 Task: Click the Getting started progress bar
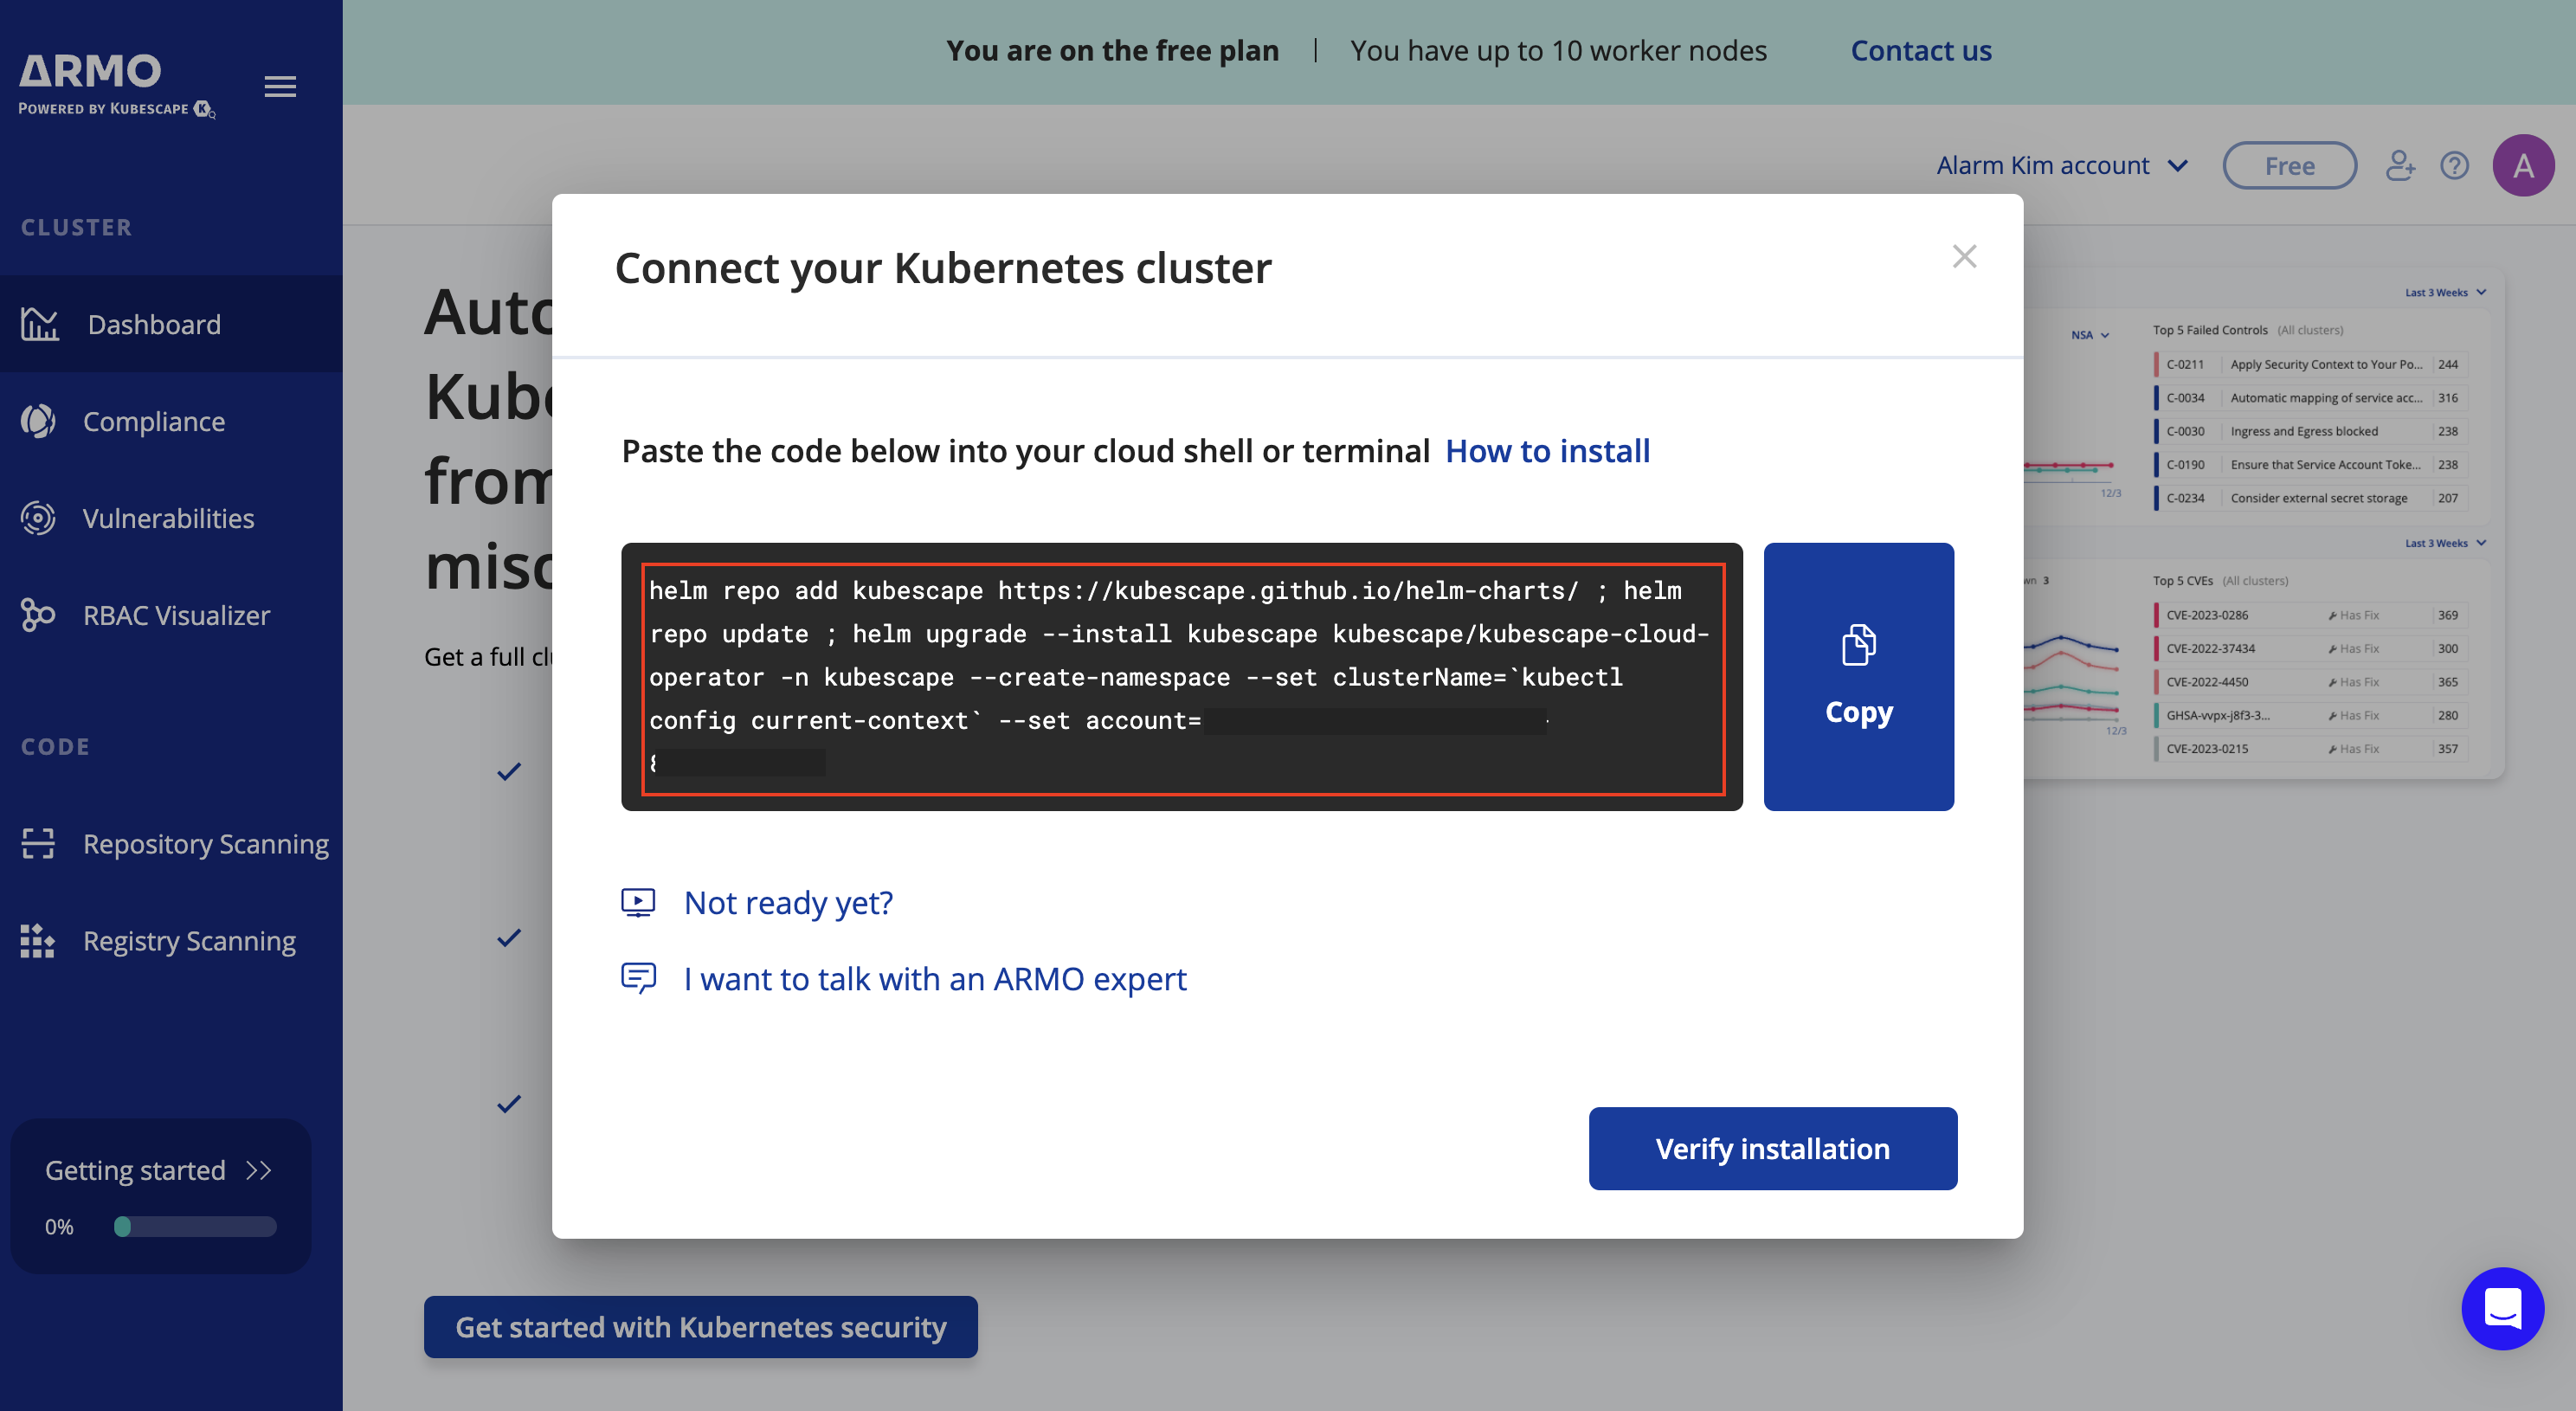pyautogui.click(x=195, y=1226)
